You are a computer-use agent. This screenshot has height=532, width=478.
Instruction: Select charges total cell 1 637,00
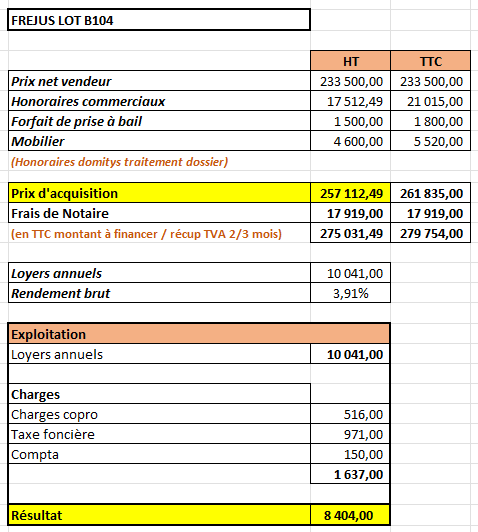(x=350, y=474)
